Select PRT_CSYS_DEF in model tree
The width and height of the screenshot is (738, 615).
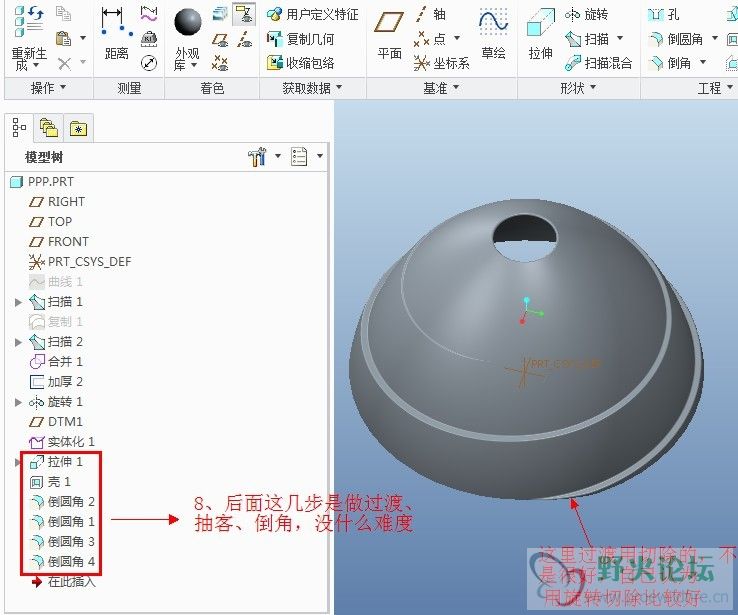coord(80,262)
